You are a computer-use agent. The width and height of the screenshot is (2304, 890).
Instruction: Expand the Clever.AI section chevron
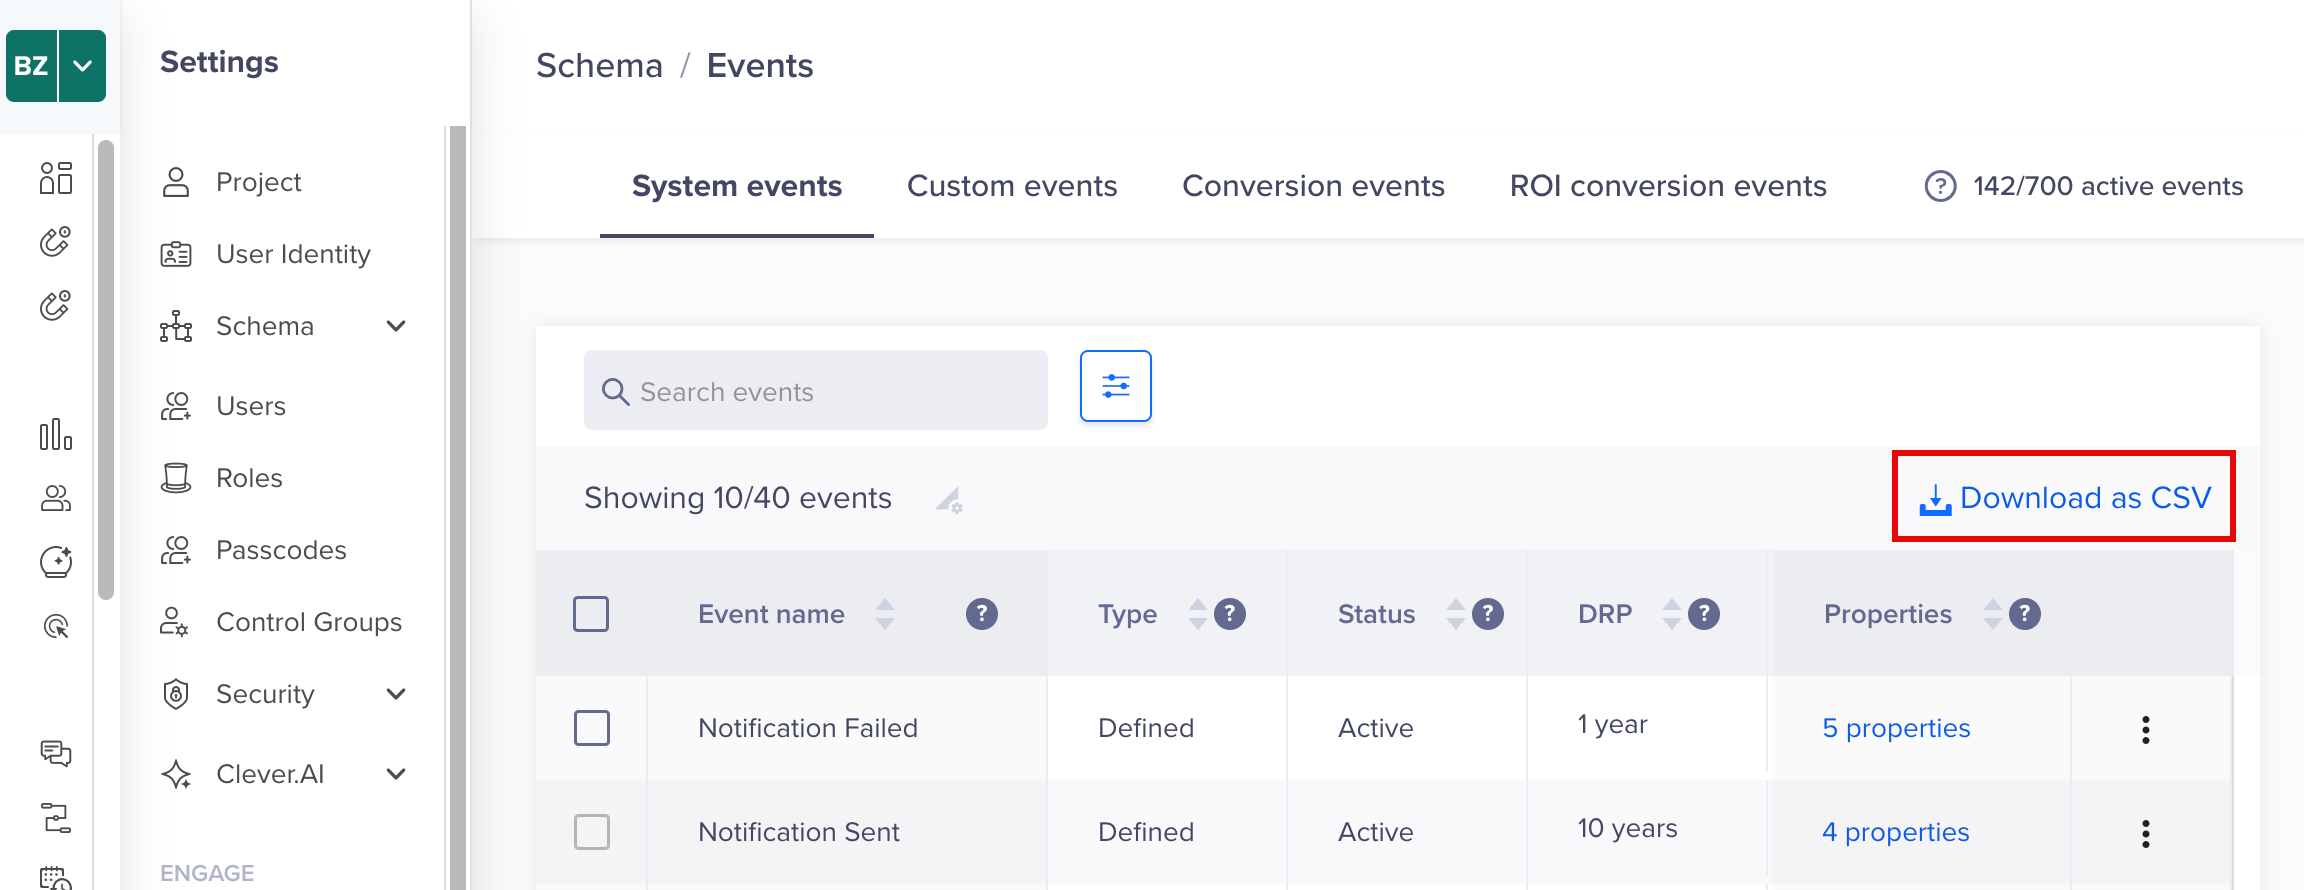(396, 774)
